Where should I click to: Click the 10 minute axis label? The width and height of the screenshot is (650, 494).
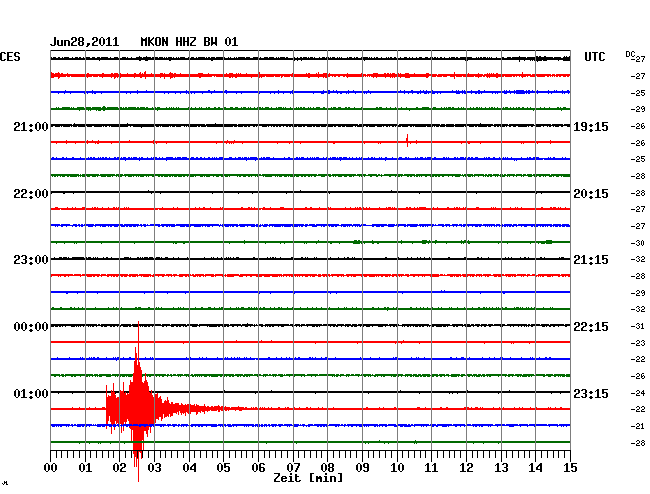[x=397, y=467]
